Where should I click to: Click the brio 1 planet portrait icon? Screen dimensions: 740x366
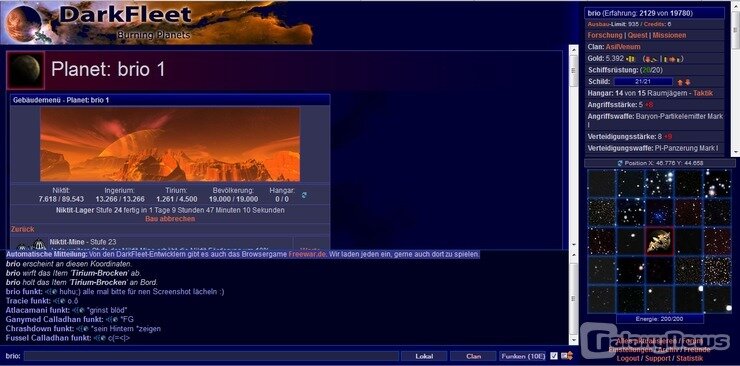[25, 70]
